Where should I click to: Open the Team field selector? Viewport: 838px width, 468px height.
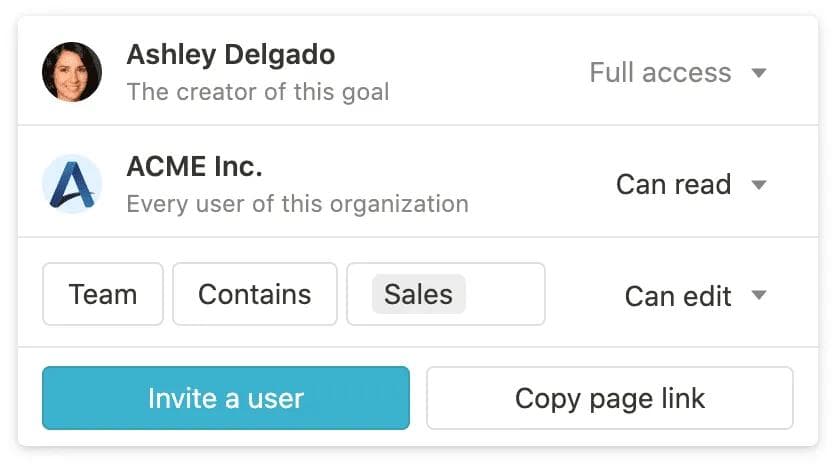[102, 295]
